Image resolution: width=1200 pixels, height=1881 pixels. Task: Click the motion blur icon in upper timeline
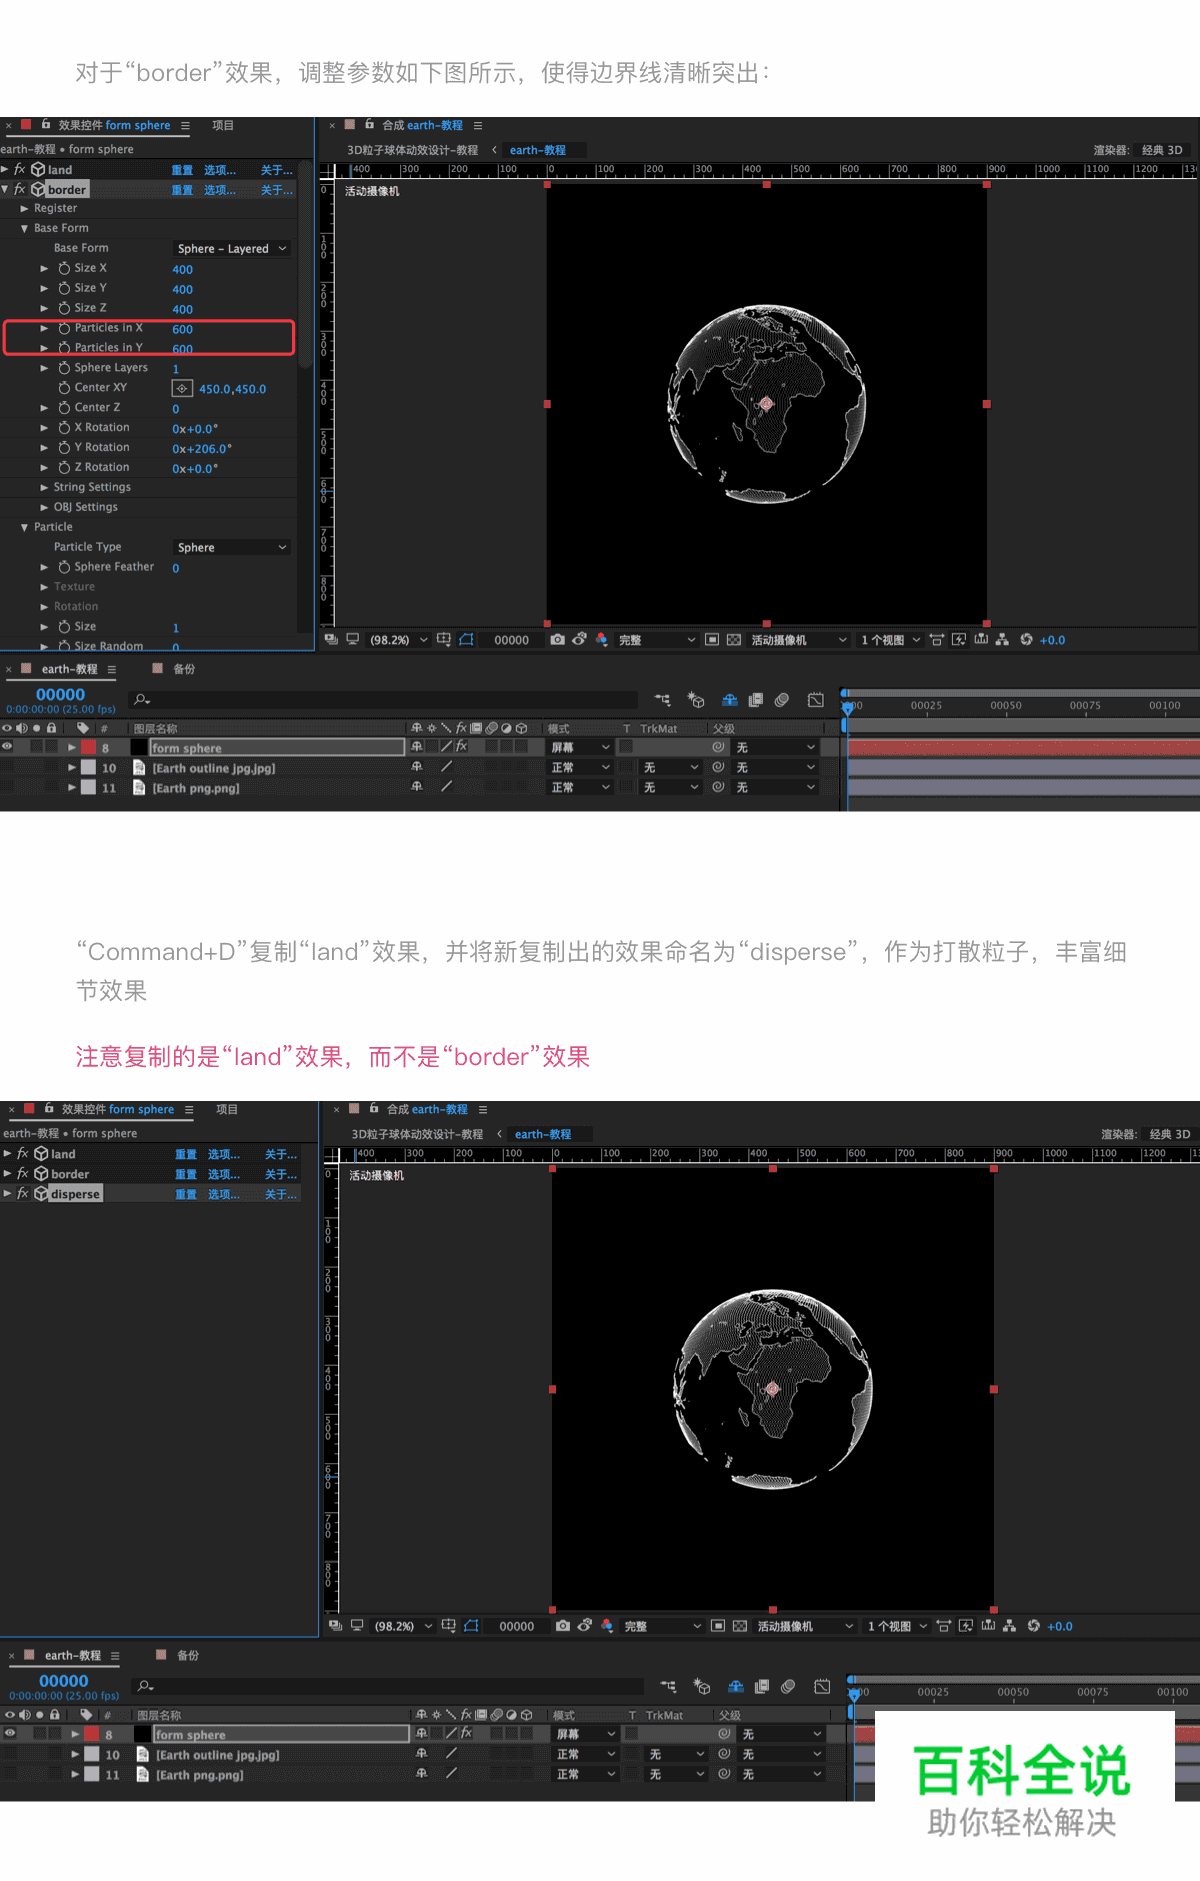point(782,700)
